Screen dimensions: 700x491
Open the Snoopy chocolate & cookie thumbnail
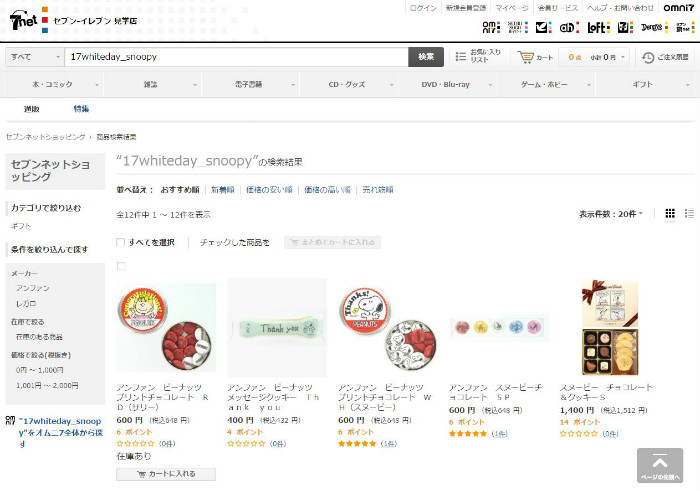[x=610, y=328]
